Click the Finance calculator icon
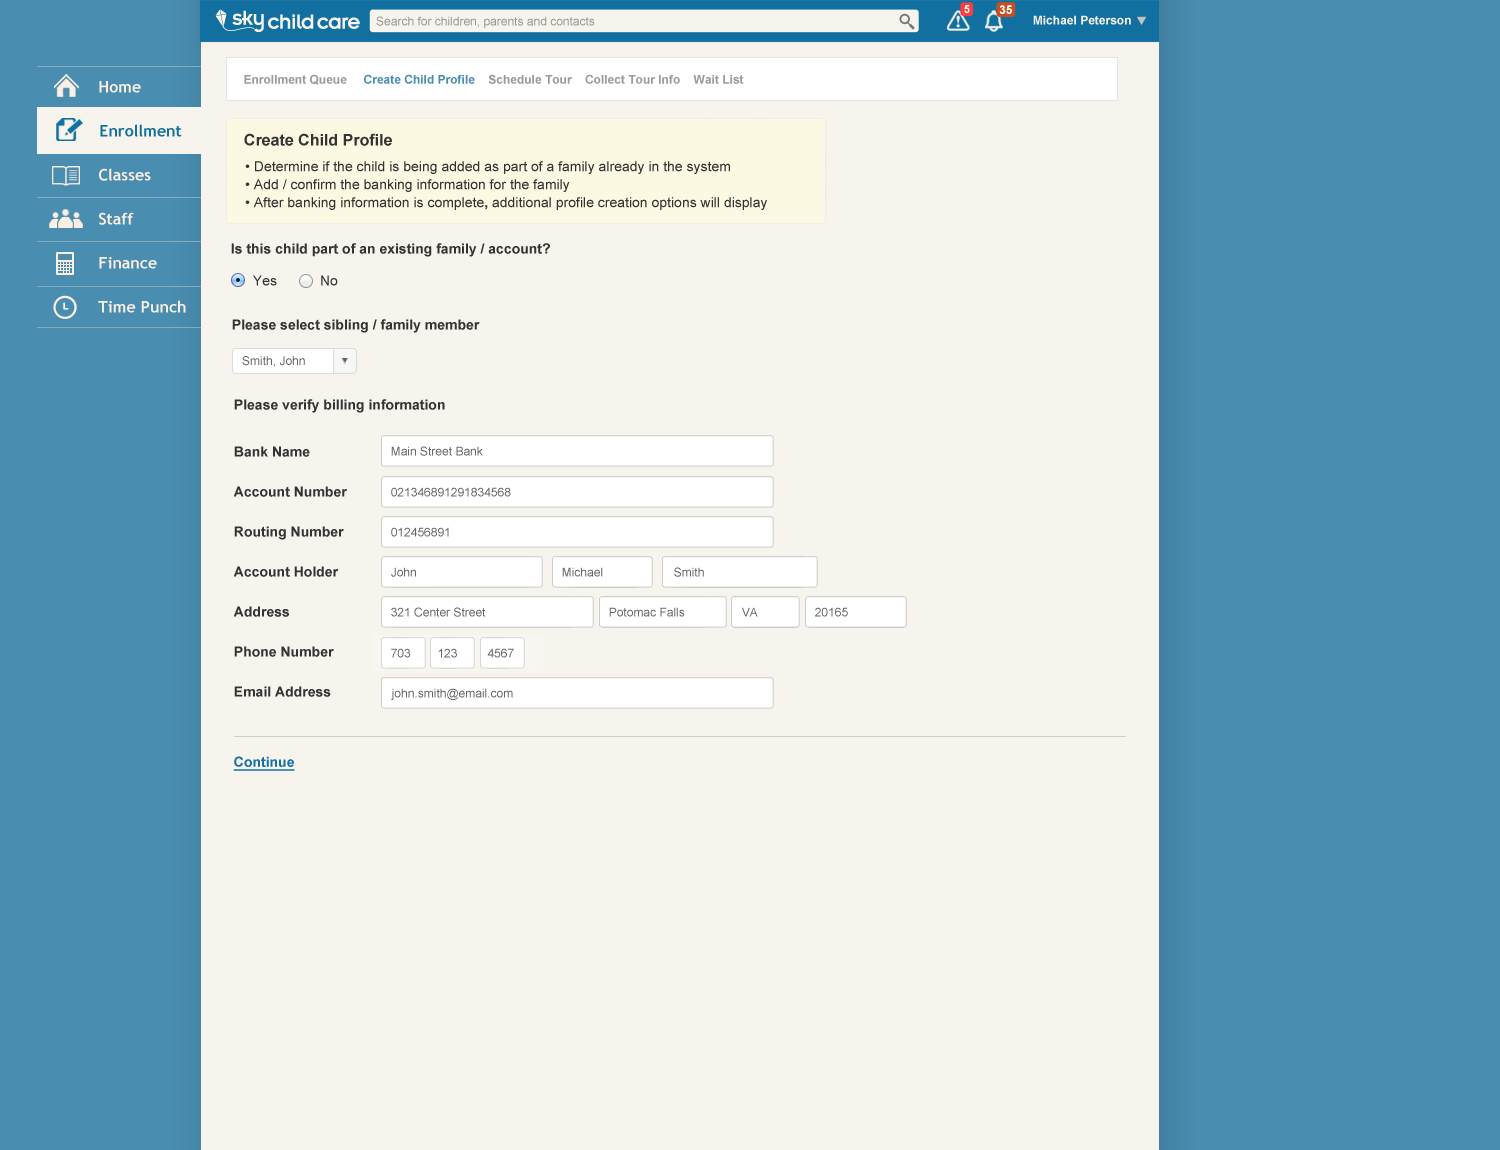This screenshot has height=1150, width=1500. point(65,263)
